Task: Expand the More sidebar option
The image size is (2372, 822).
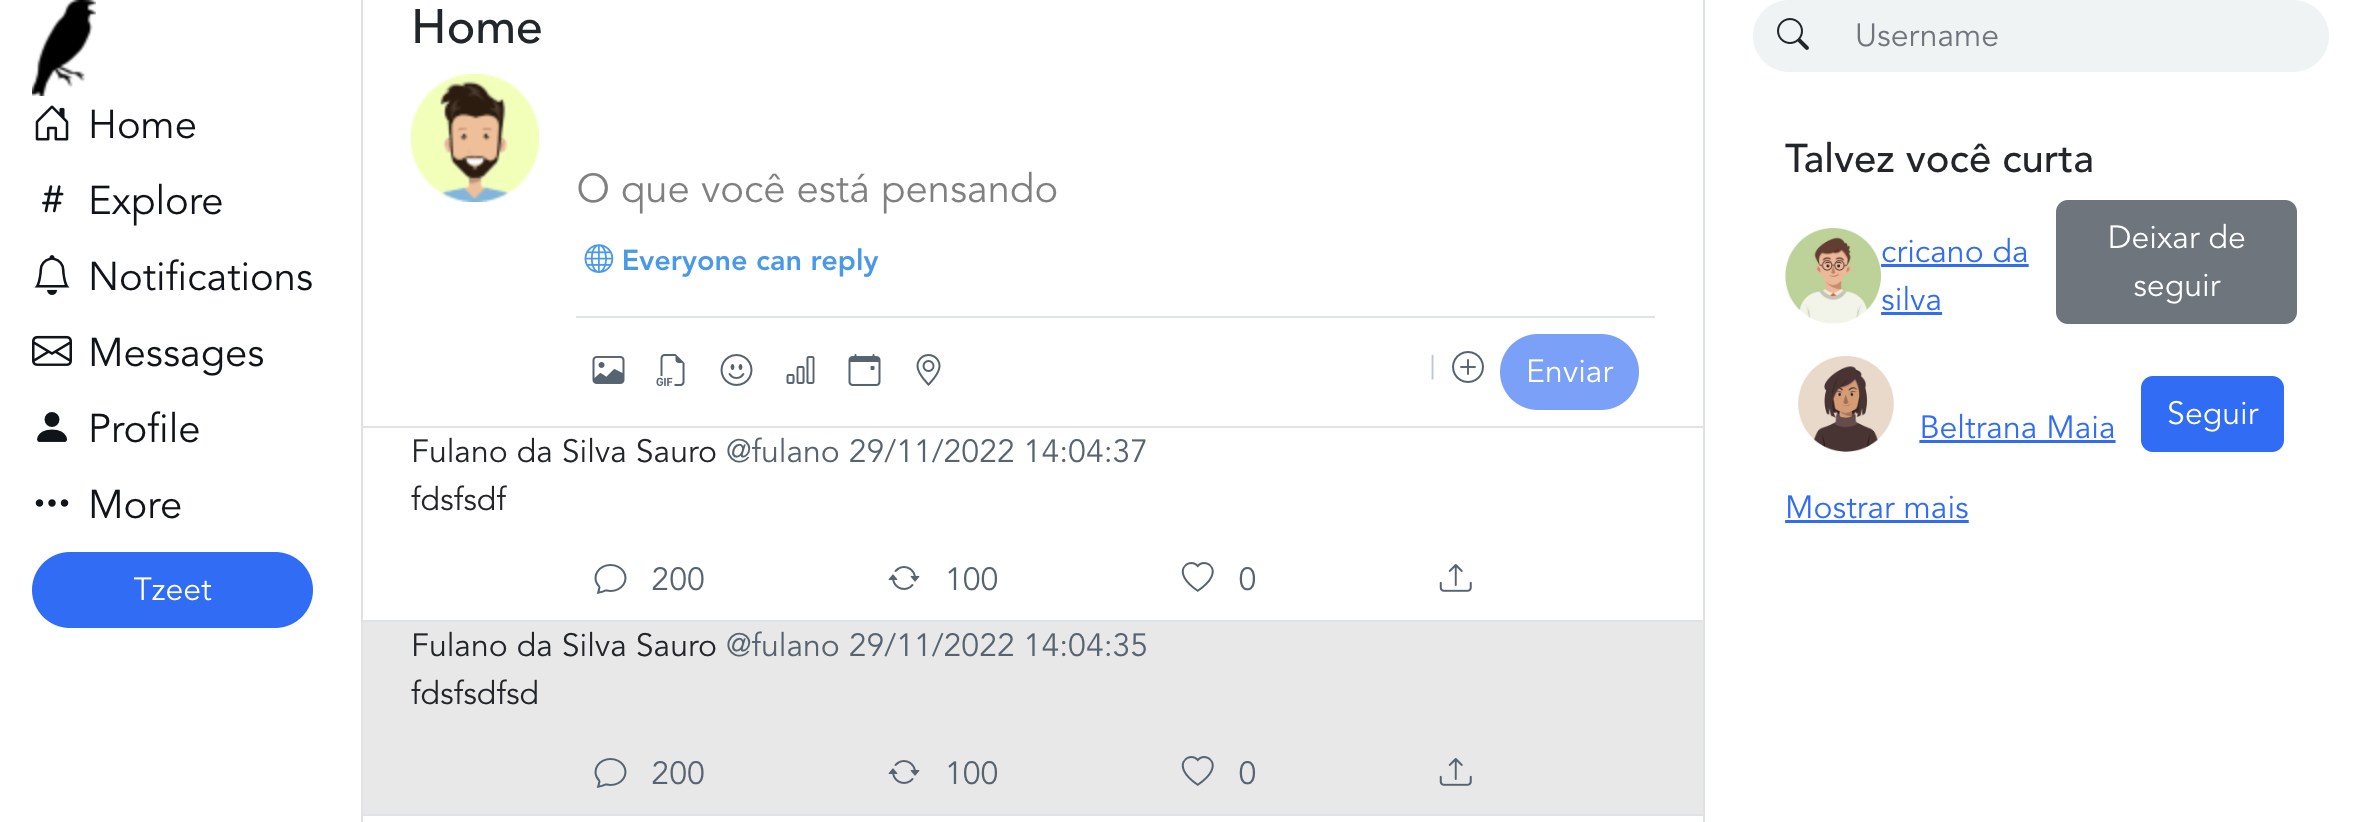Action: click(x=135, y=505)
